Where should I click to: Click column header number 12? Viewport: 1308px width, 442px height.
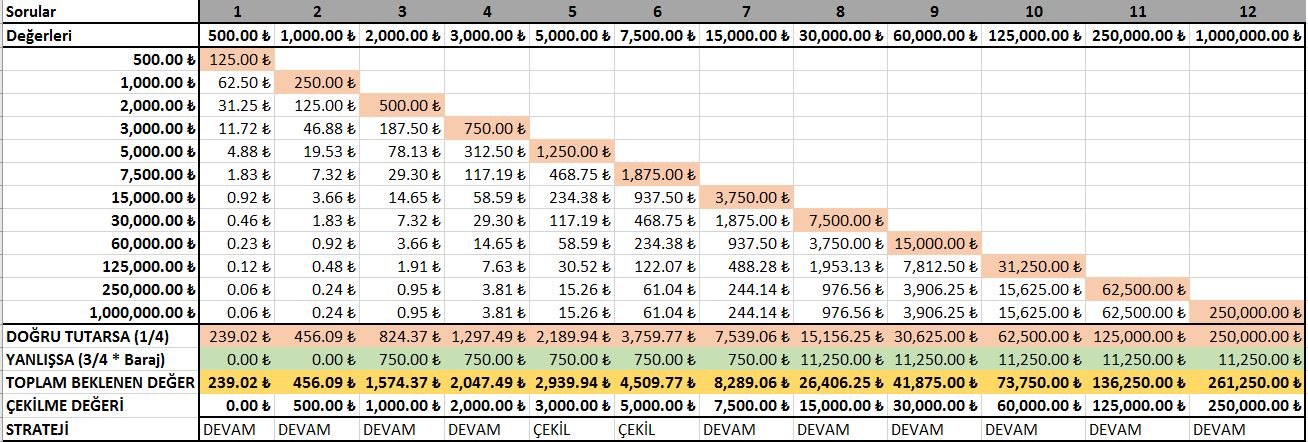coord(1247,12)
